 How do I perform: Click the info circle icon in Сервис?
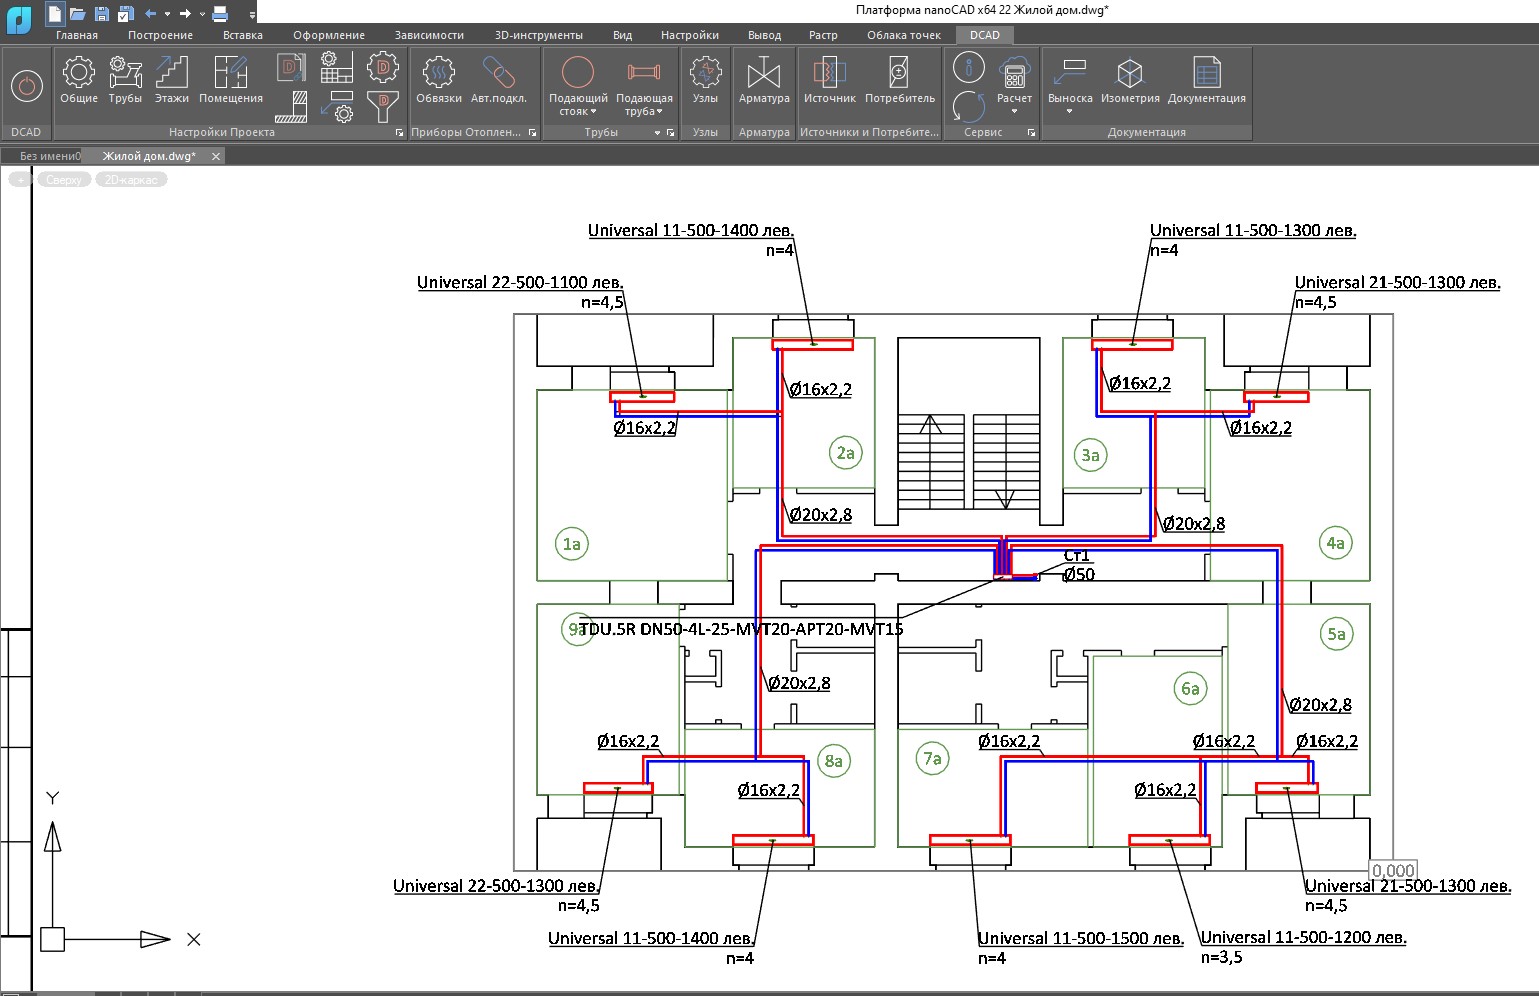tap(968, 68)
